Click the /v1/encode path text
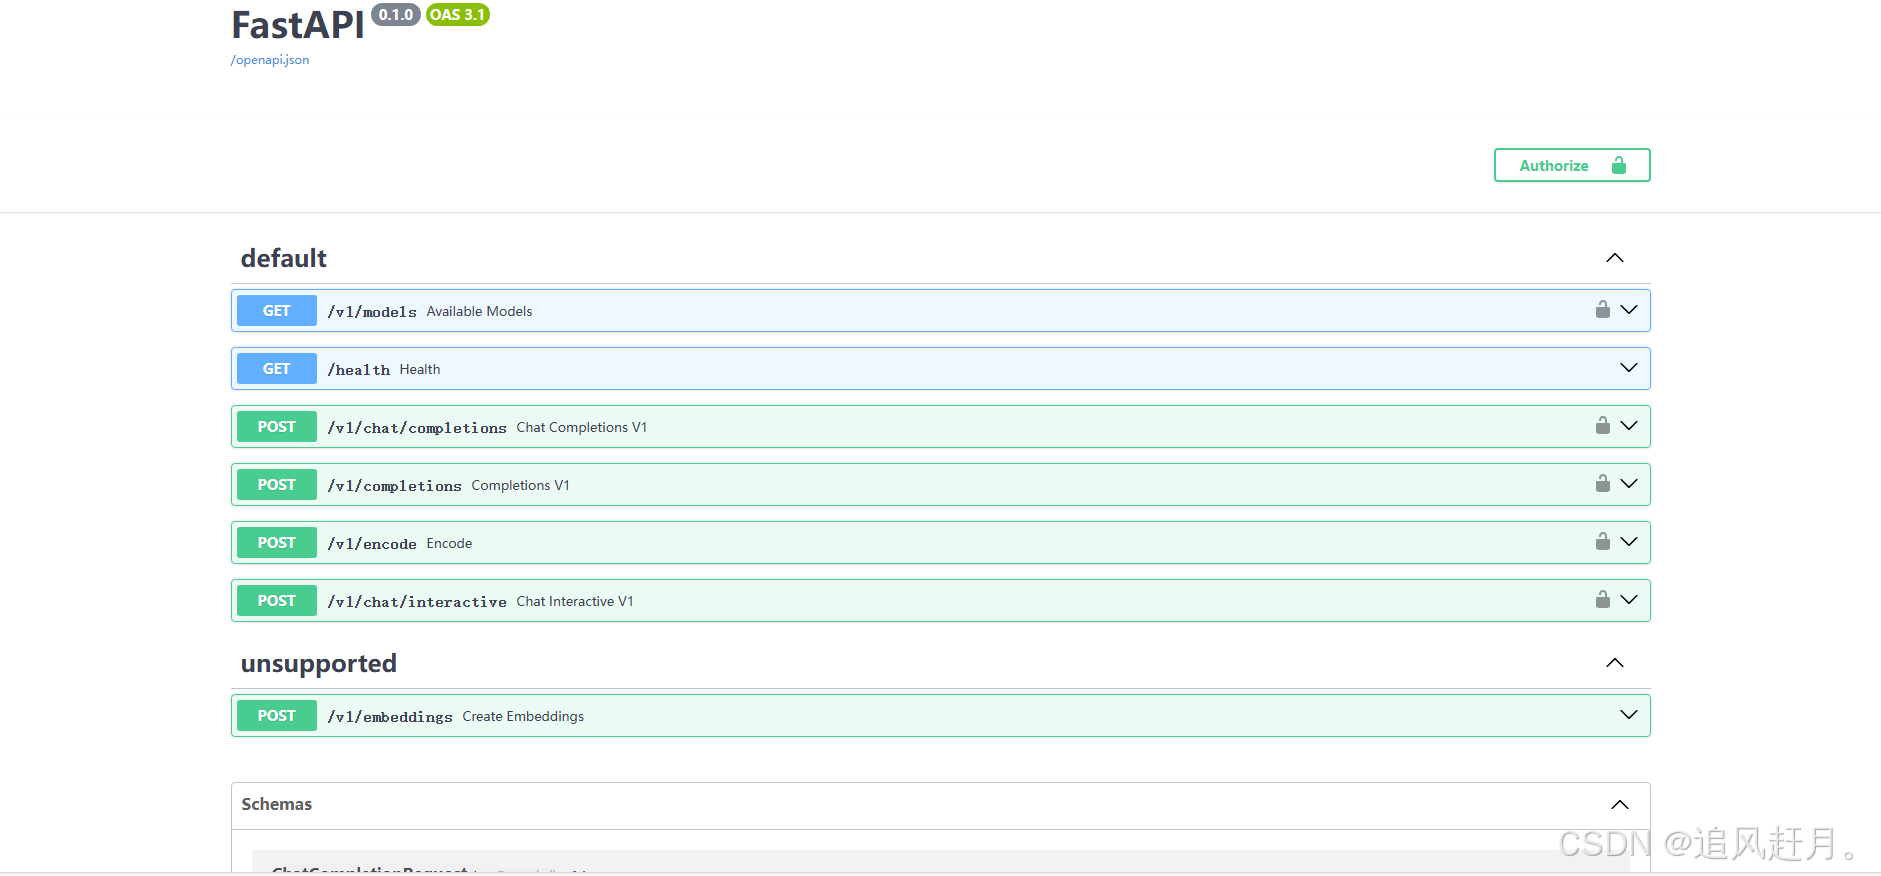This screenshot has width=1881, height=876. click(372, 544)
